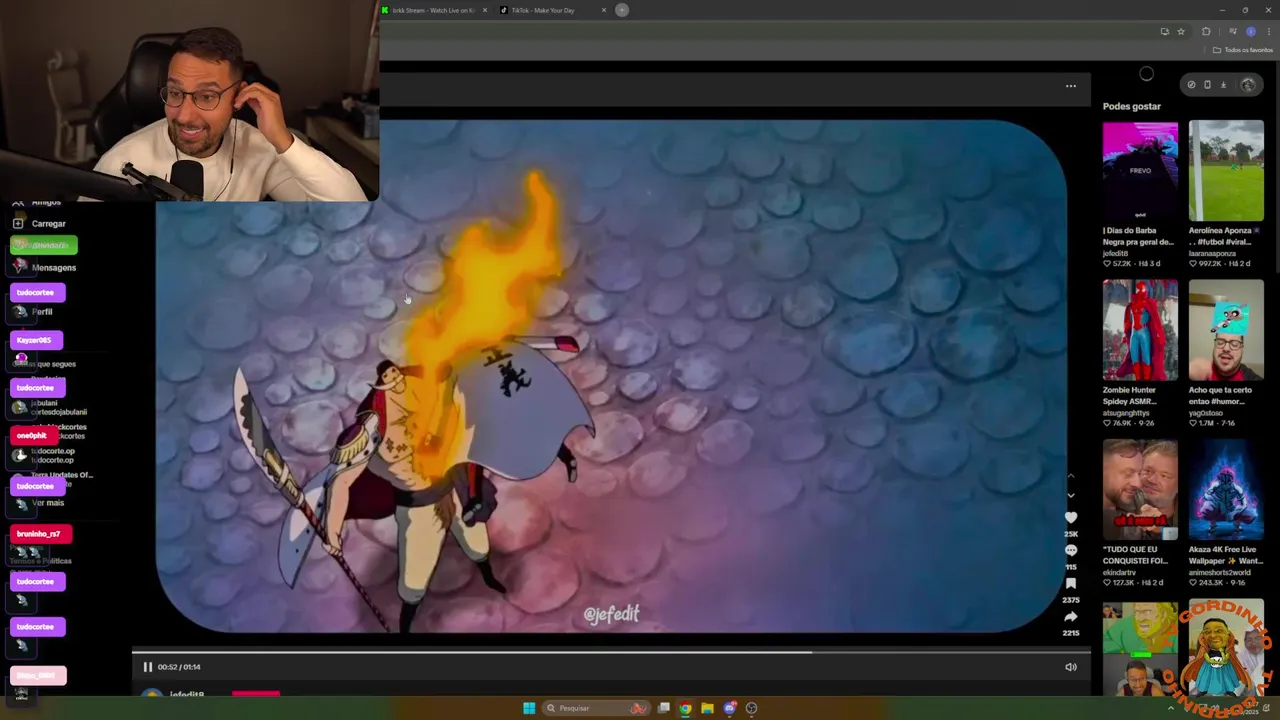
Task: Open comments via speech bubble icon
Action: click(1071, 550)
